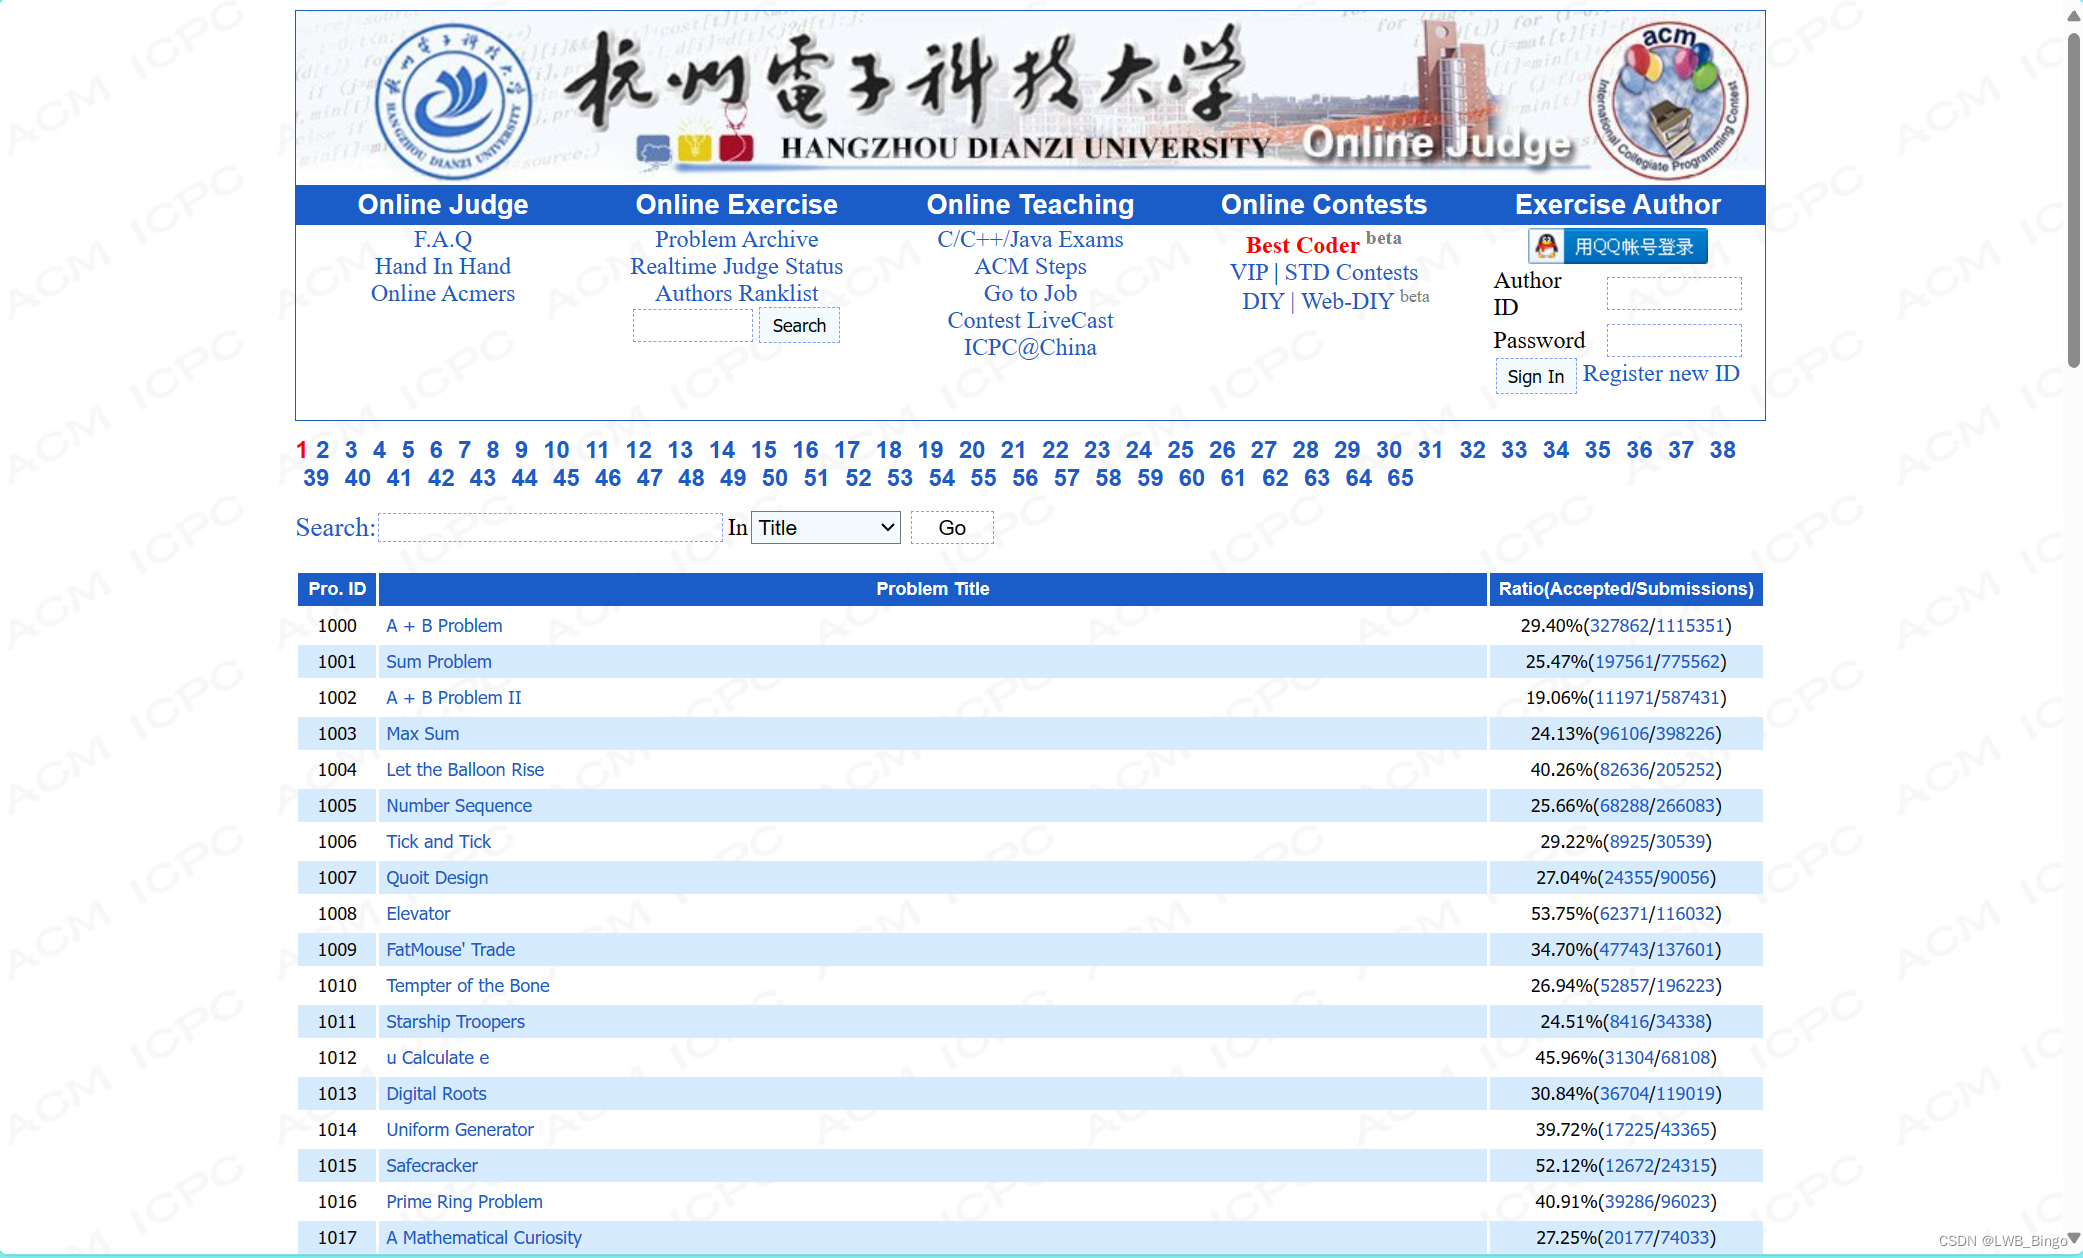The width and height of the screenshot is (2083, 1258).
Task: Click the scrollbar up arrow
Action: tap(2074, 17)
